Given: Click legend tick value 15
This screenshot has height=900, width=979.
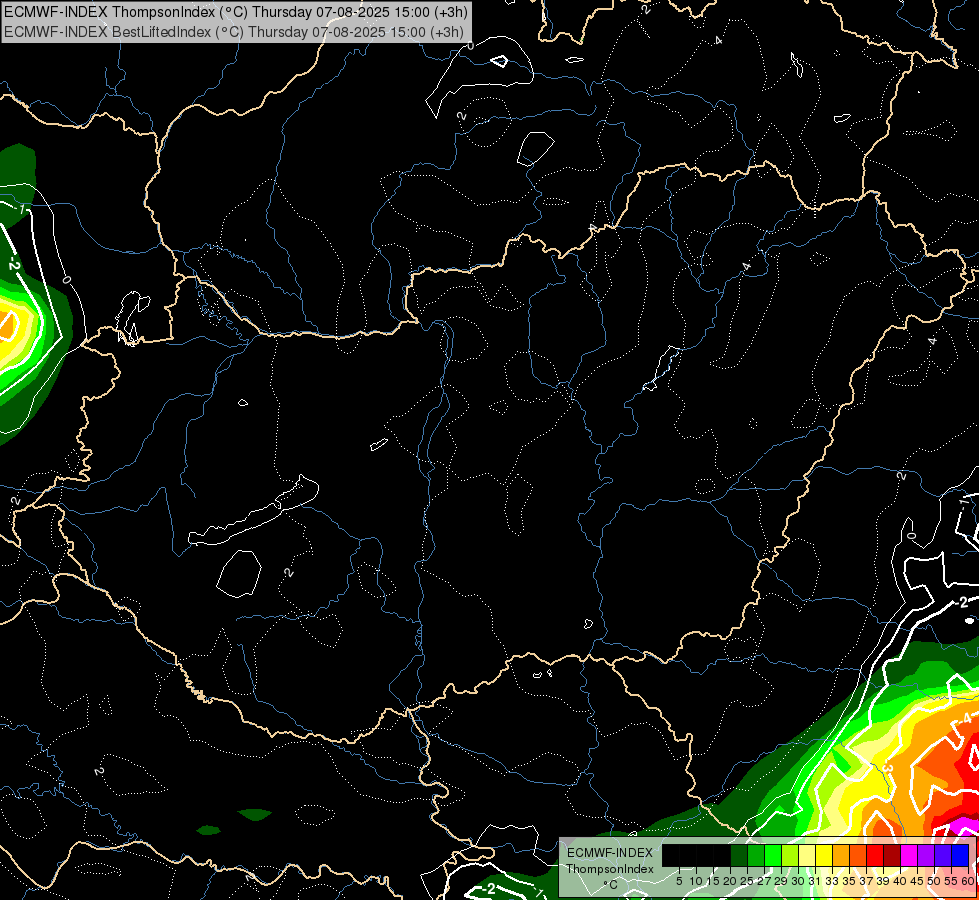Looking at the screenshot, I should 713,881.
